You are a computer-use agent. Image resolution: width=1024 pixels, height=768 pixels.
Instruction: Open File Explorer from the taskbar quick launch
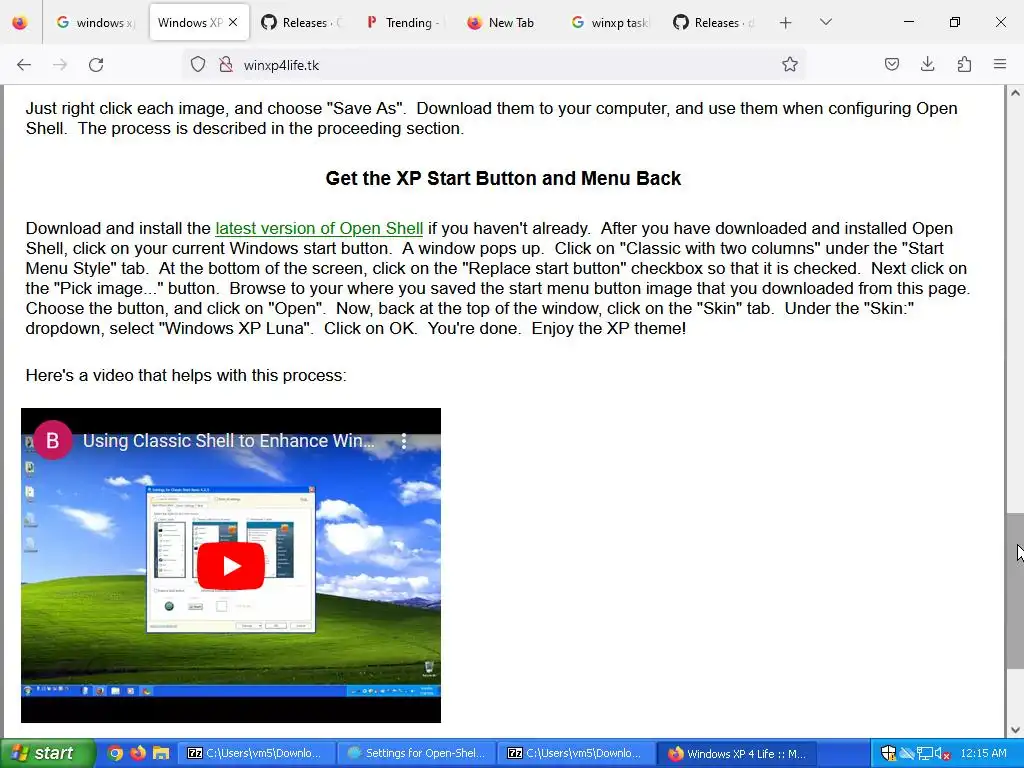coord(161,753)
